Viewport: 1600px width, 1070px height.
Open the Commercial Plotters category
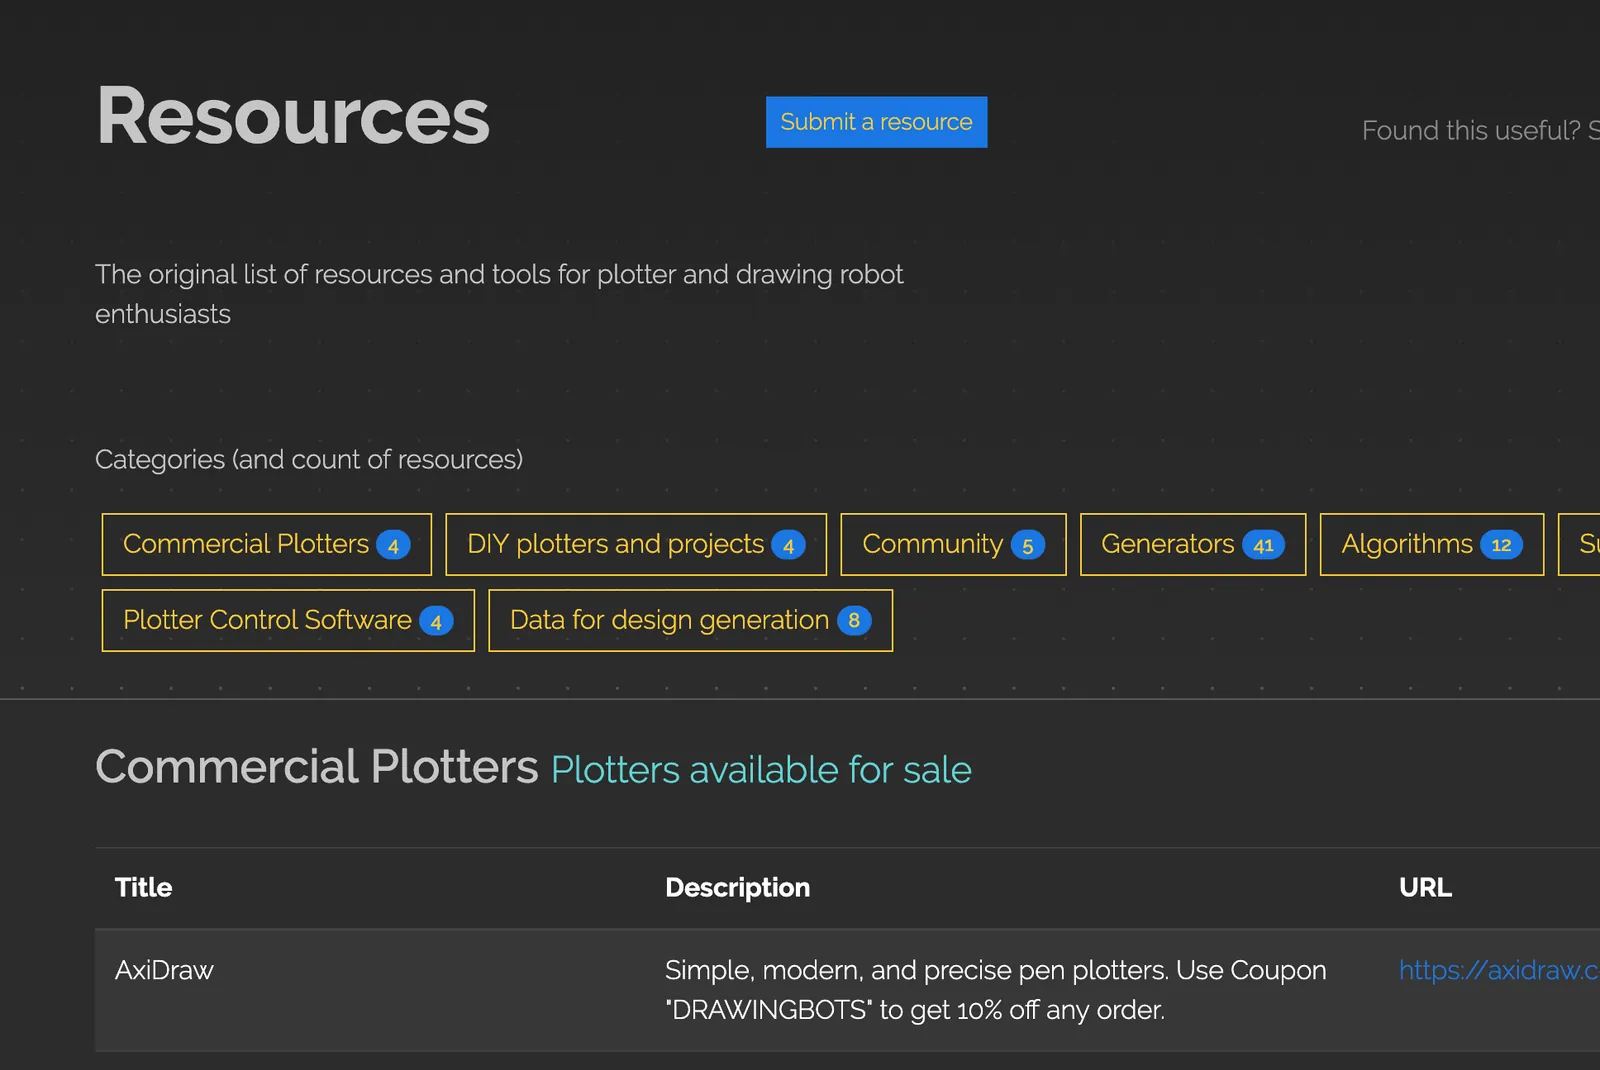(x=267, y=544)
